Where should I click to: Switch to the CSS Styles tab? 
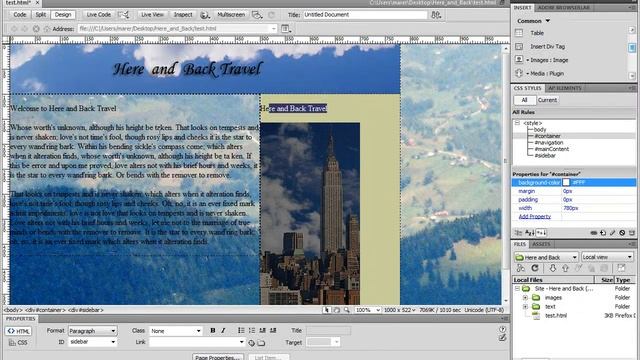[x=527, y=88]
